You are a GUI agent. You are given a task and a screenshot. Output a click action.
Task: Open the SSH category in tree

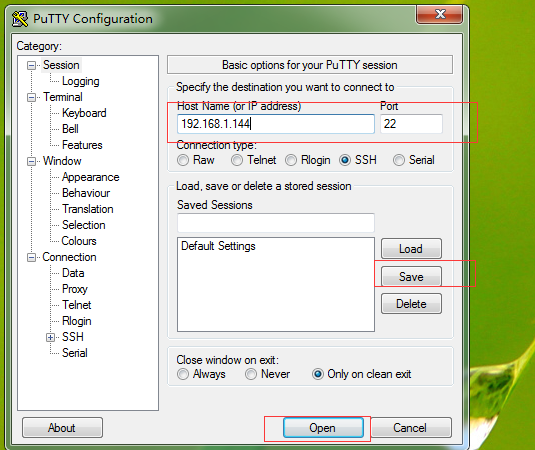(x=73, y=337)
